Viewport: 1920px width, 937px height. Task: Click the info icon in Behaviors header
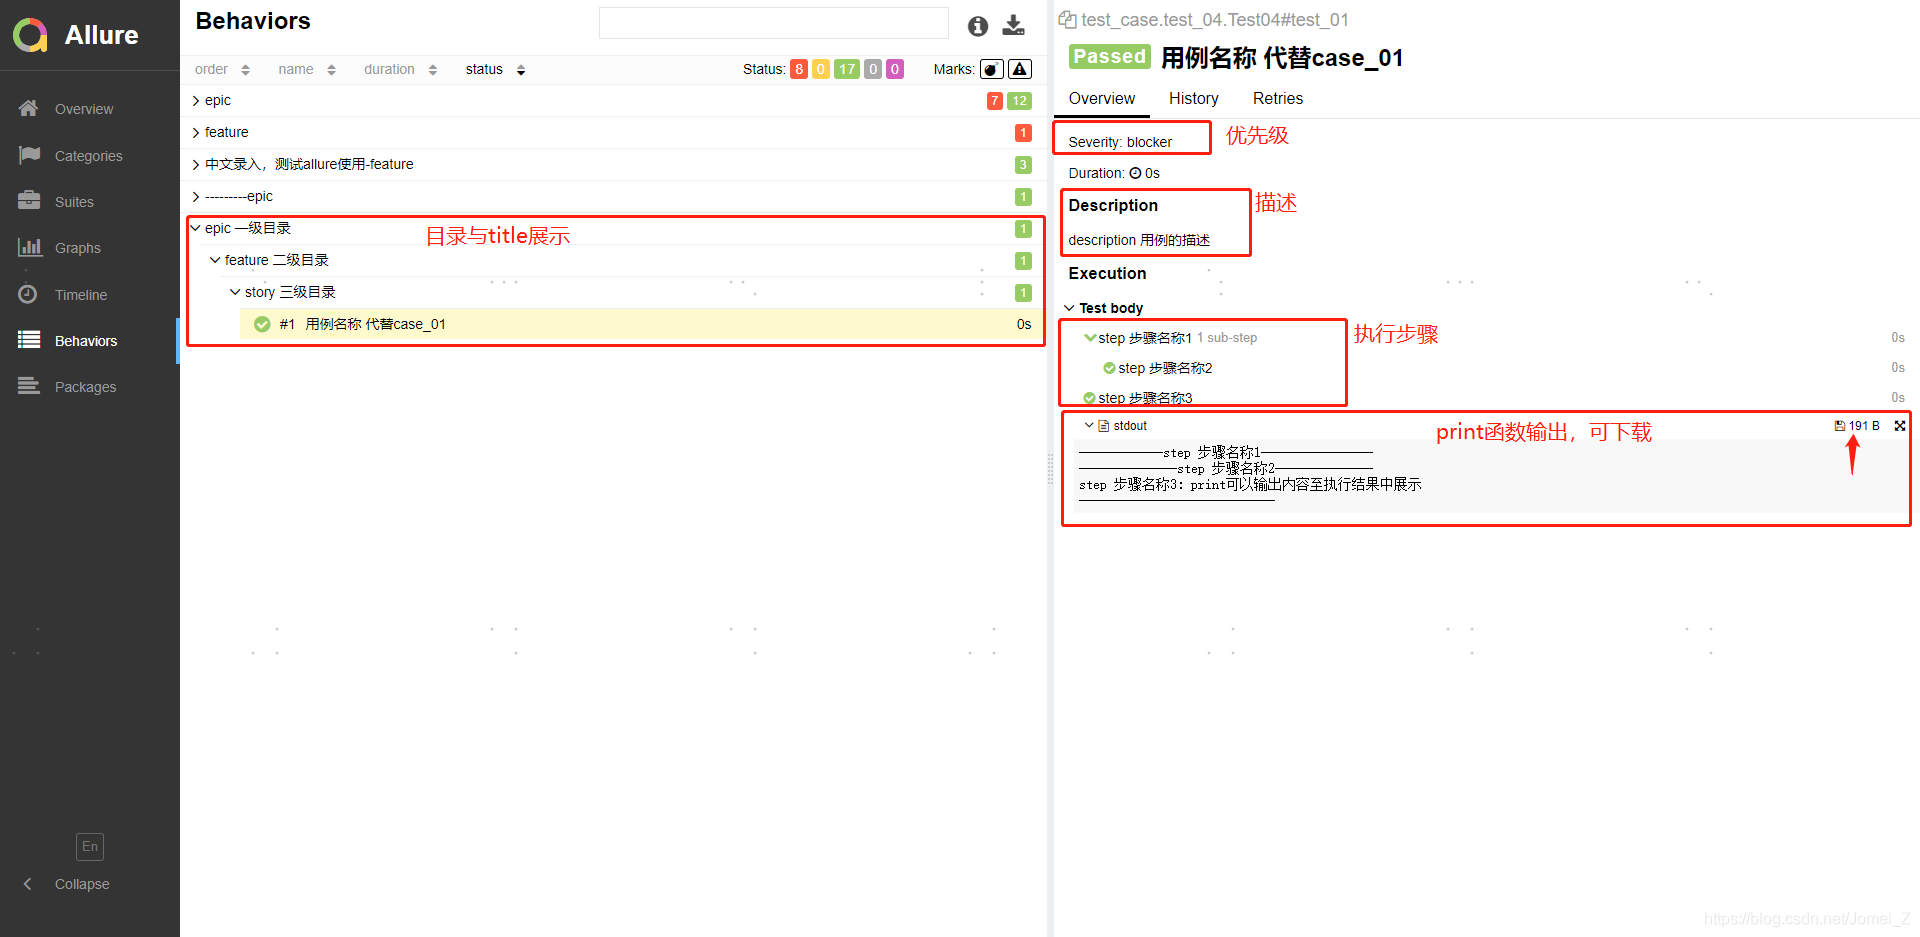point(978,26)
